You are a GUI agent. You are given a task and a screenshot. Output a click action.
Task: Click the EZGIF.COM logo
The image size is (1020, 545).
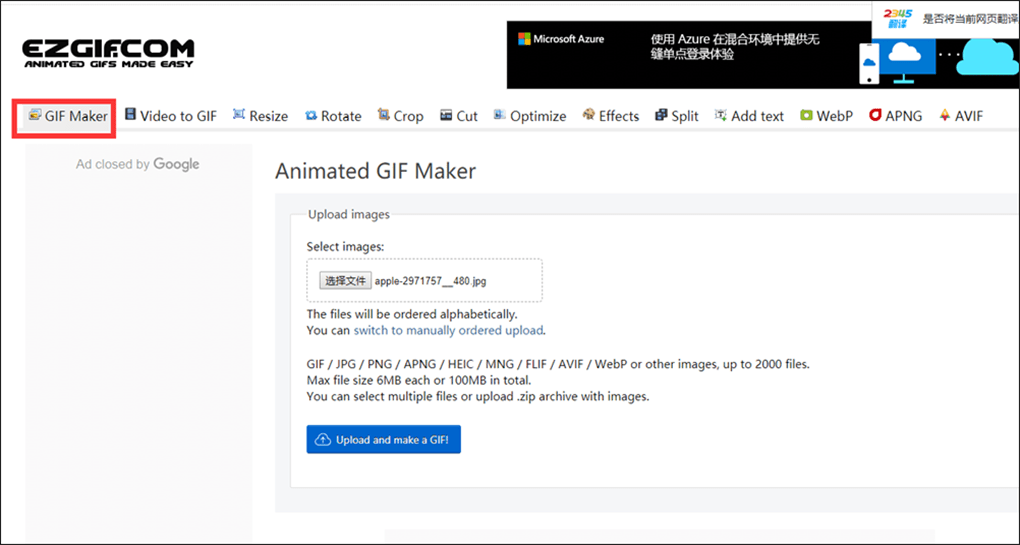108,53
